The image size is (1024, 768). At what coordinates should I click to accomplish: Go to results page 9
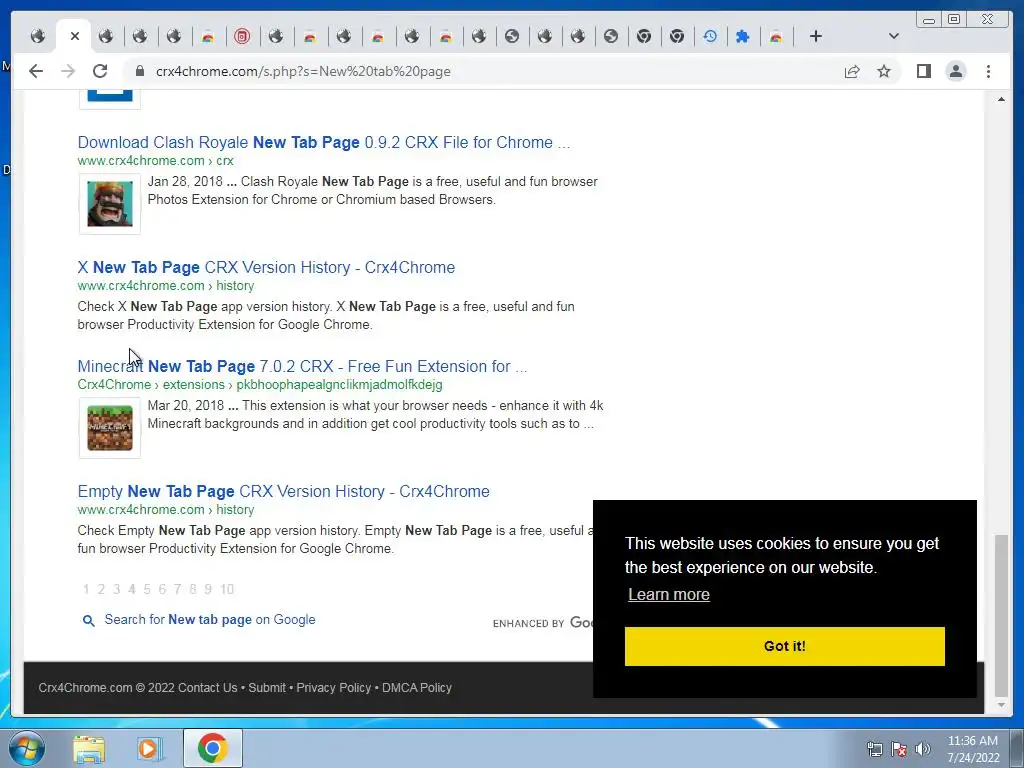pyautogui.click(x=208, y=589)
